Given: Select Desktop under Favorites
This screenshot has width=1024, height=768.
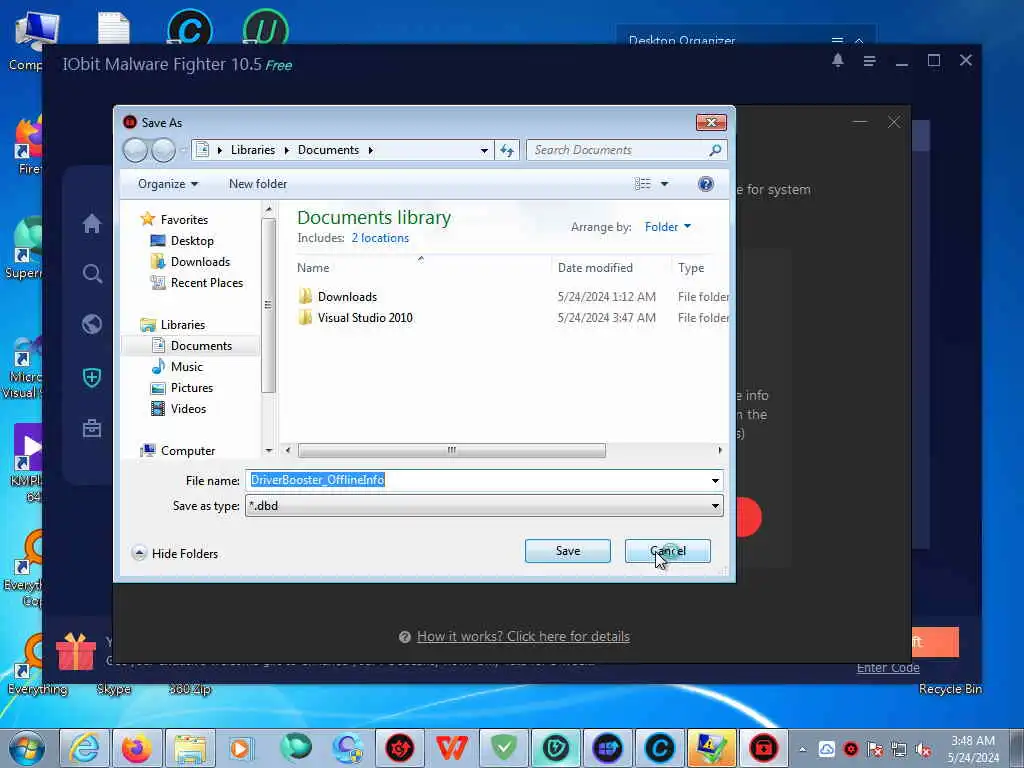Looking at the screenshot, I should click(x=192, y=241).
